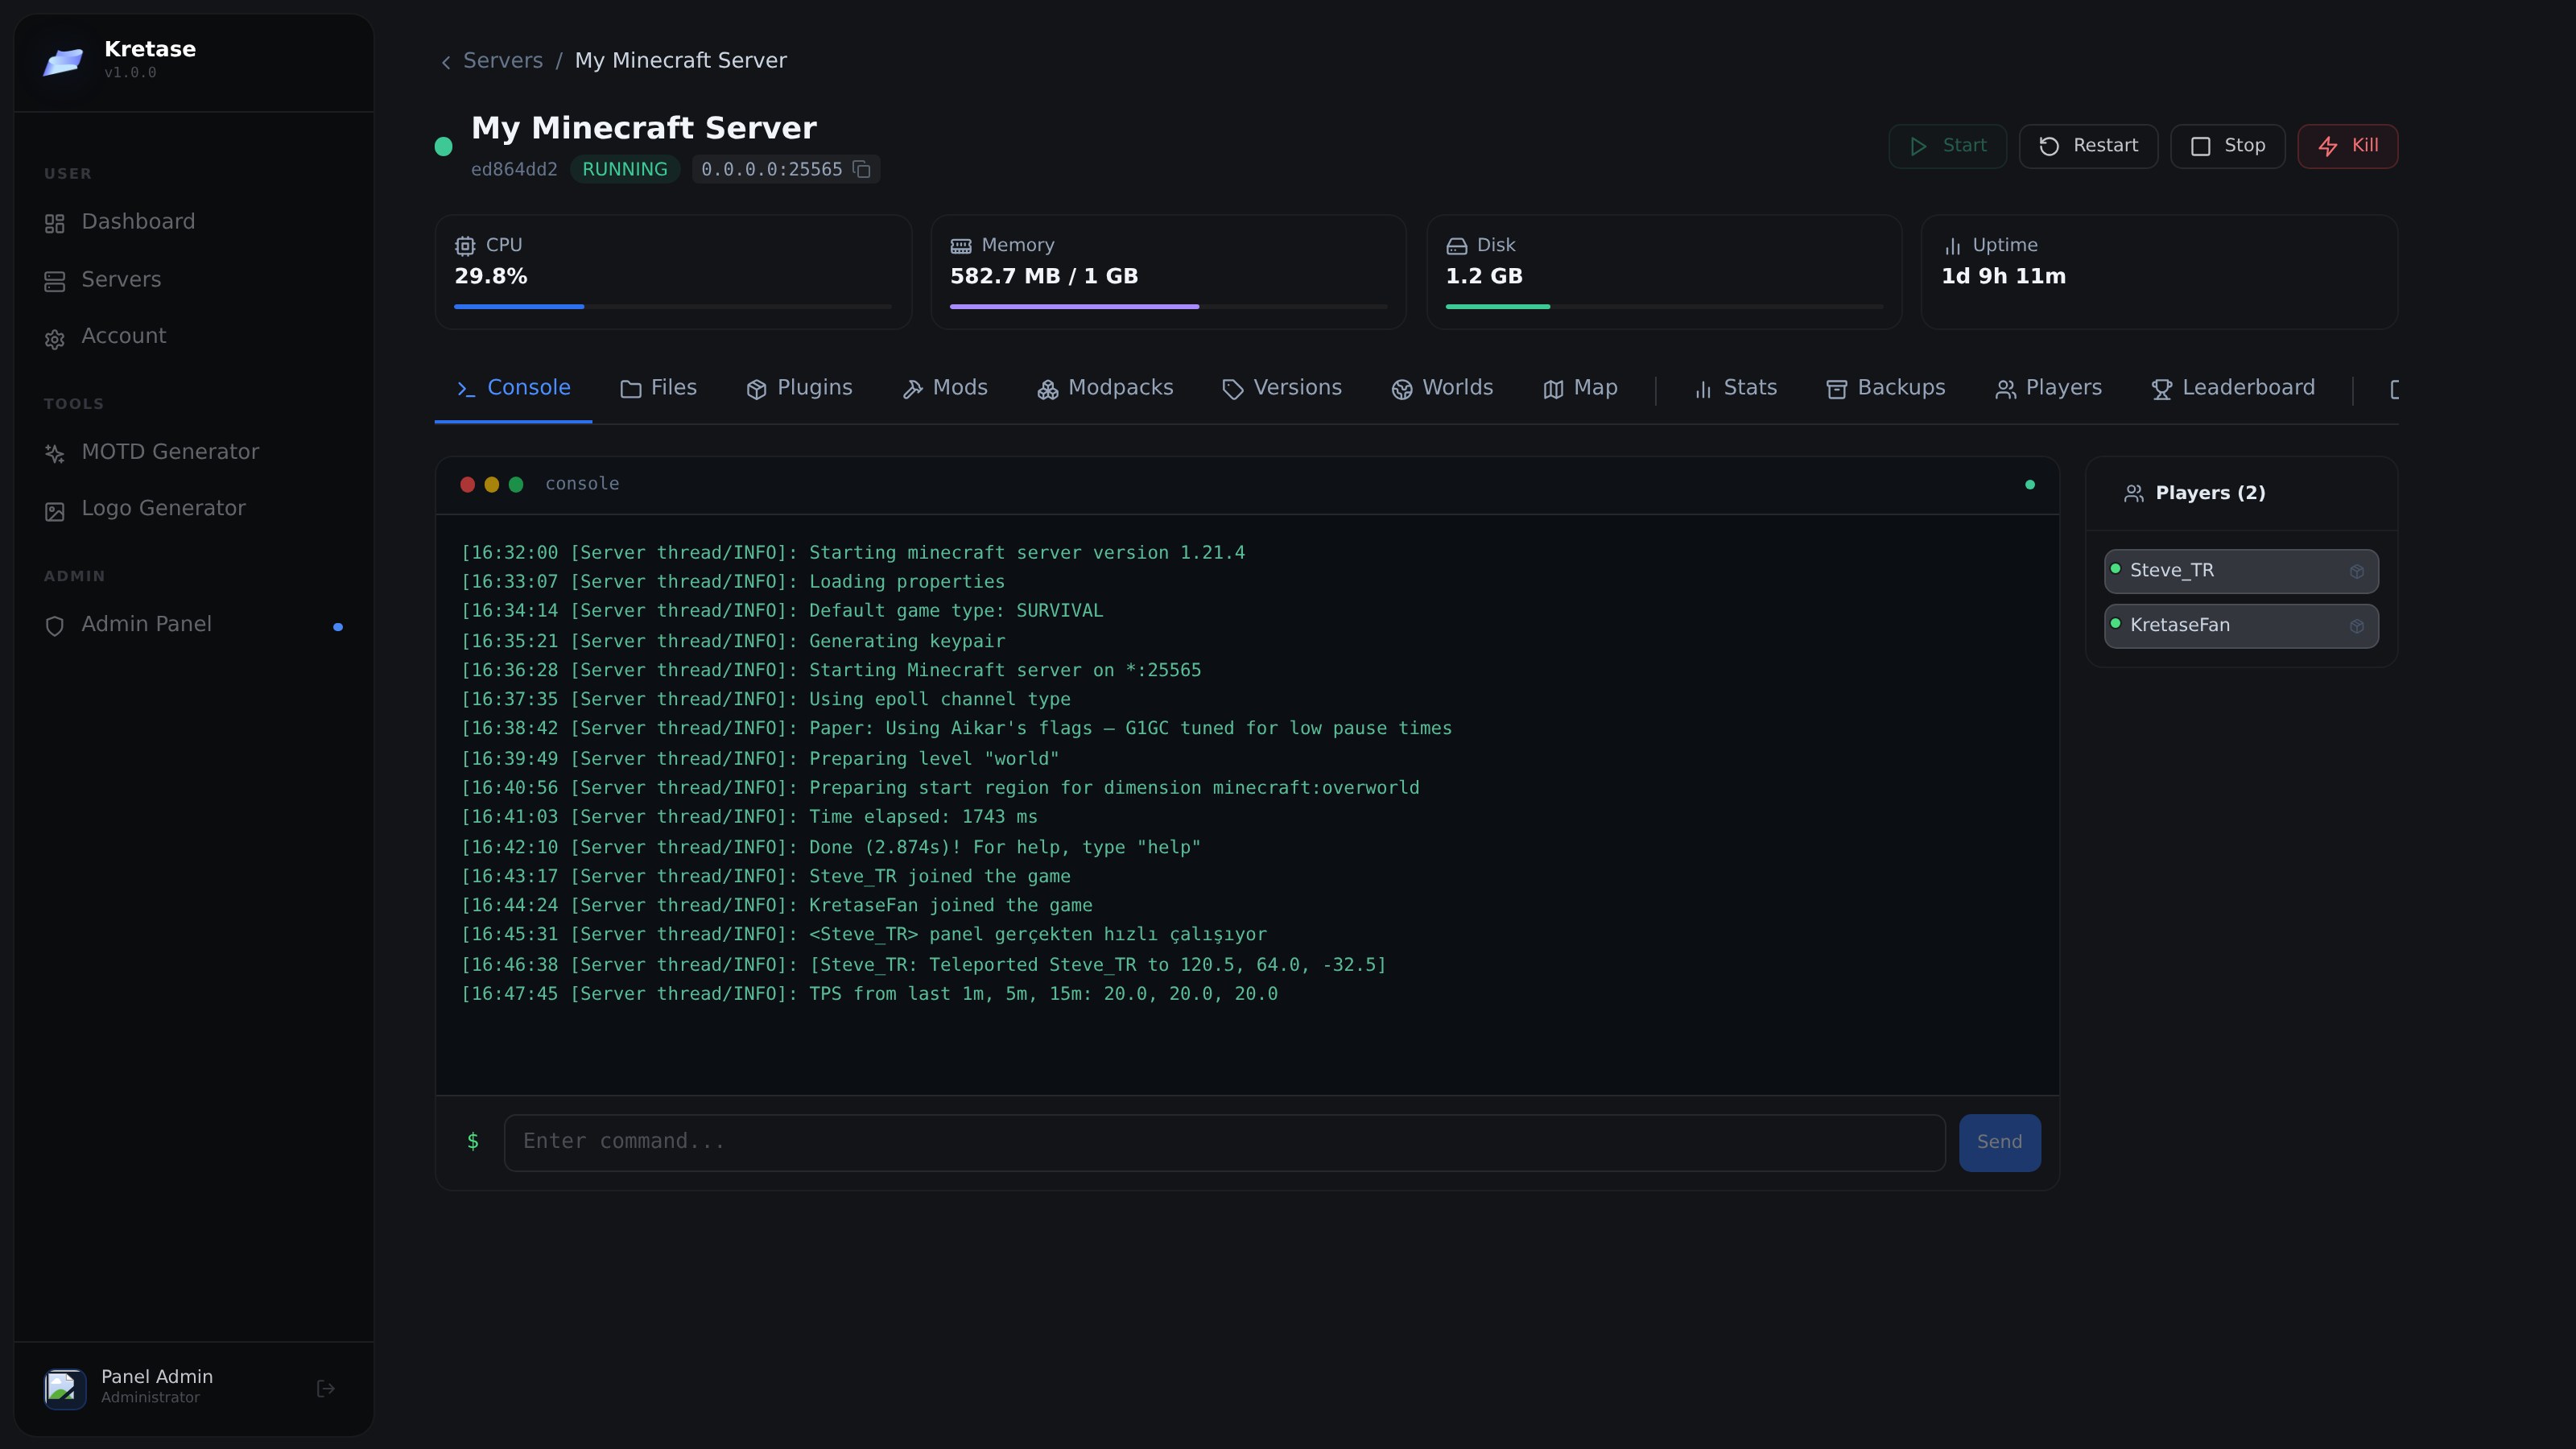Click the CPU usage progress bar
This screenshot has height=1449, width=2576.
[x=672, y=306]
